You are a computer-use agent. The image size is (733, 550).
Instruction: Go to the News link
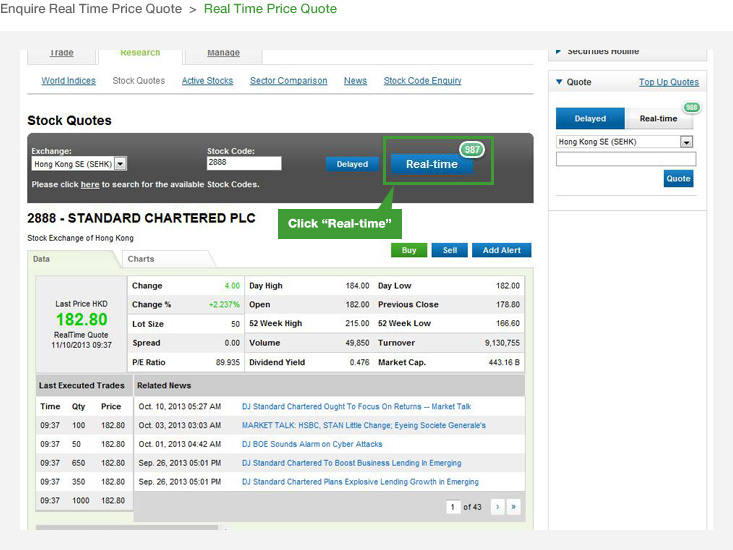pyautogui.click(x=355, y=80)
